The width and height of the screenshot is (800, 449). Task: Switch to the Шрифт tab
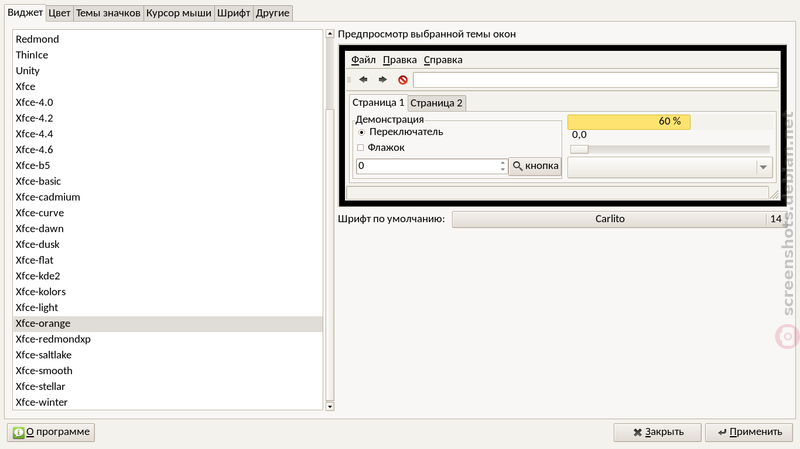tap(234, 13)
